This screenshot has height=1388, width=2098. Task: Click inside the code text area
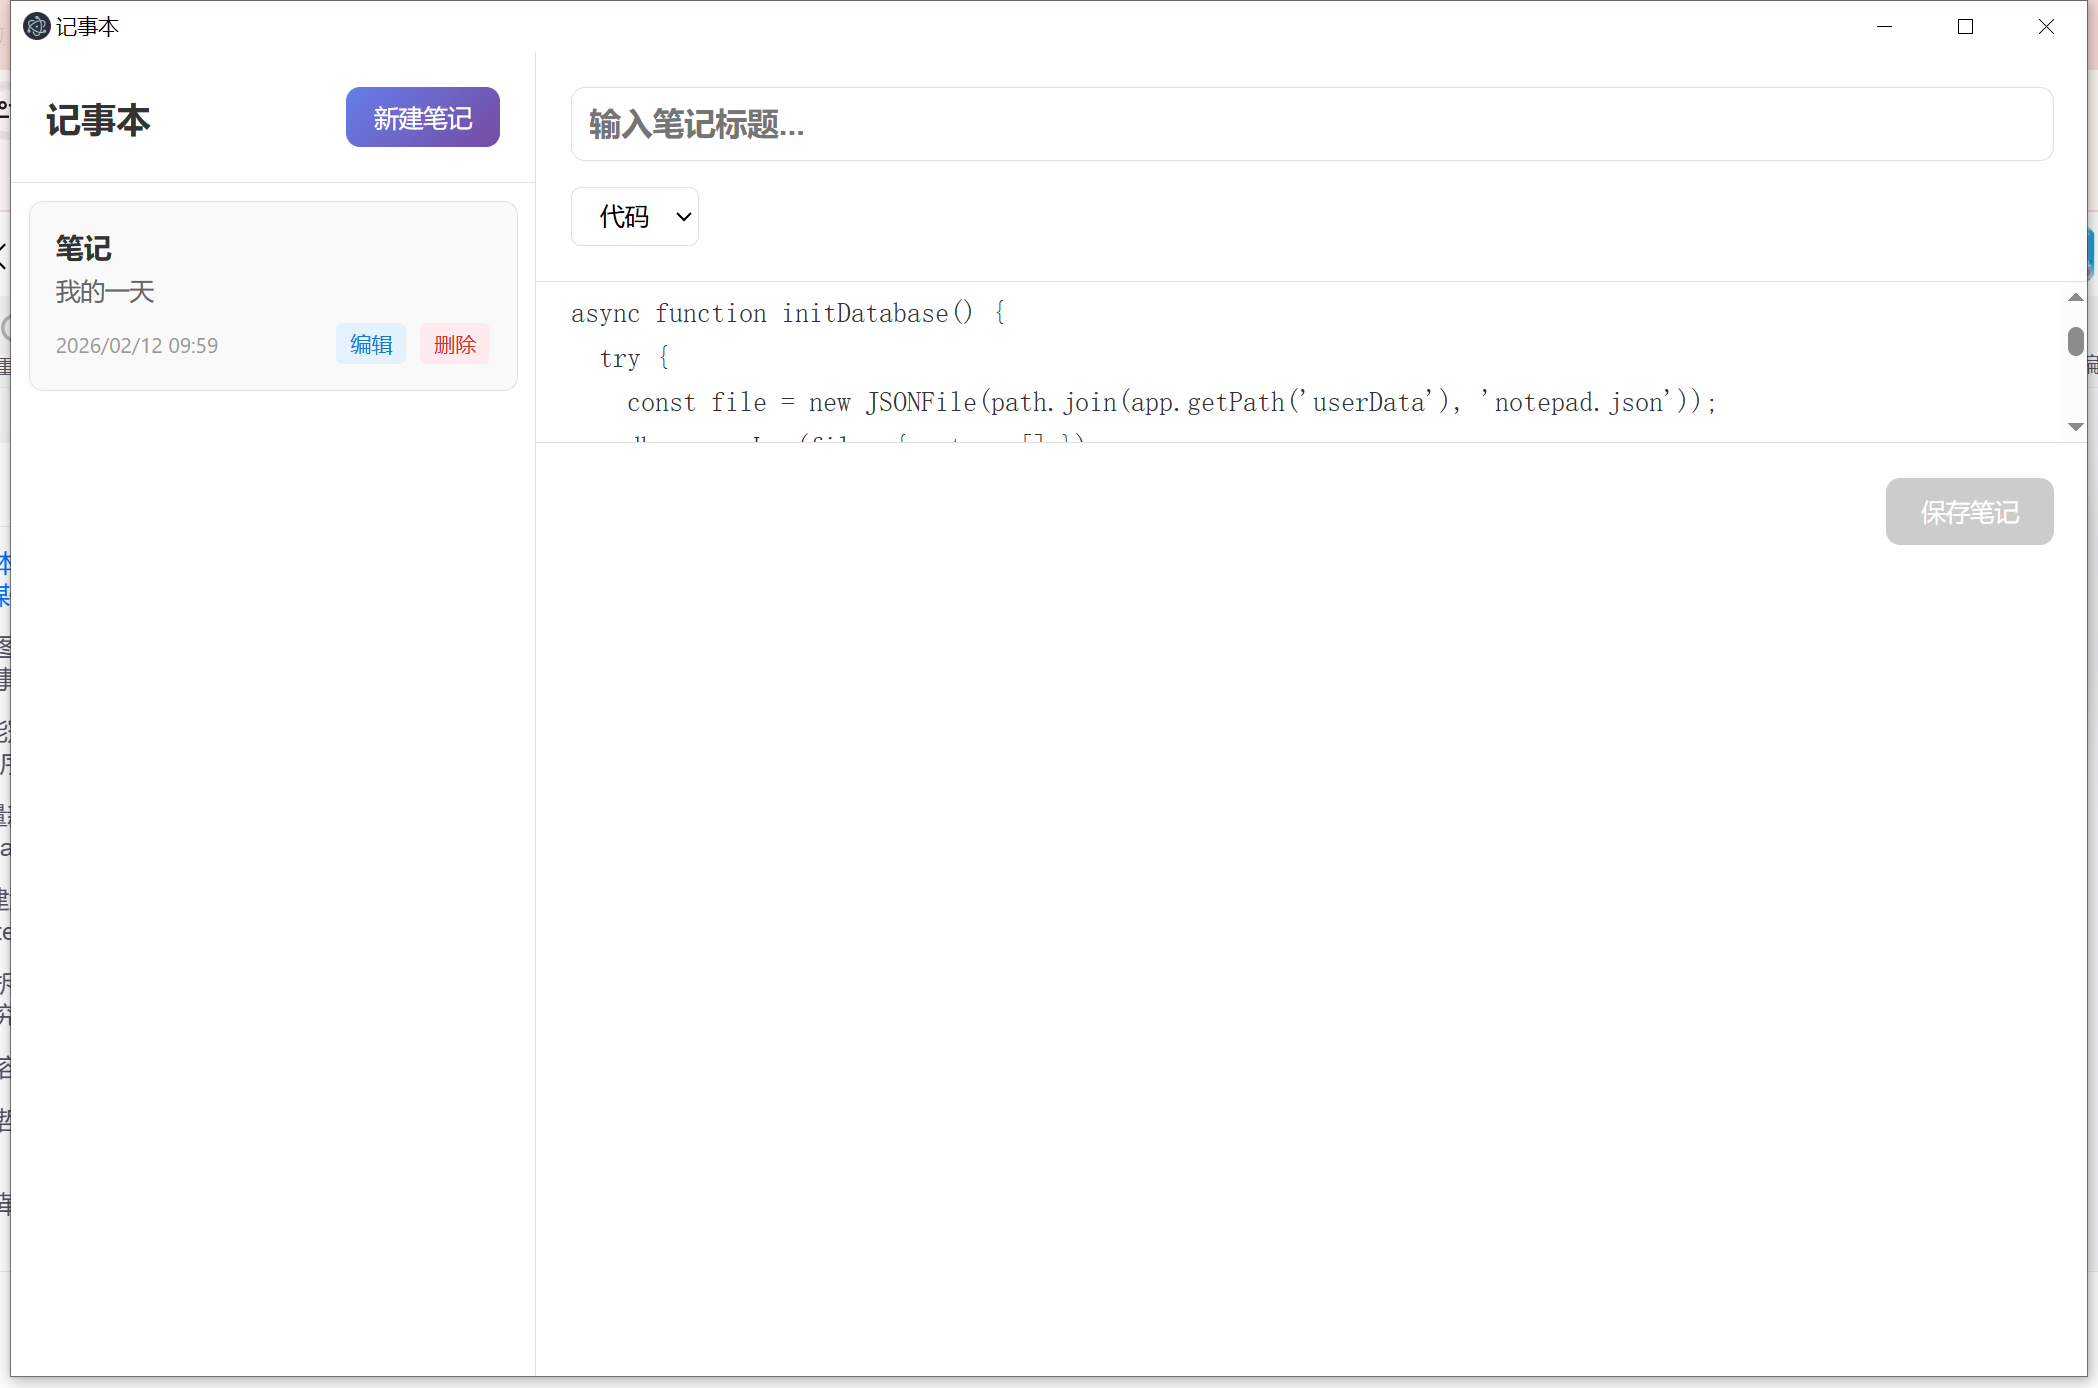tap(1300, 360)
